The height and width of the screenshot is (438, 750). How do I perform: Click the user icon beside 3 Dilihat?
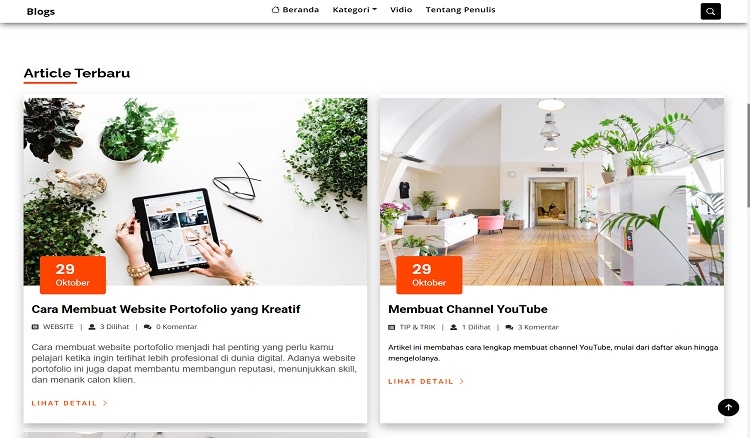92,327
